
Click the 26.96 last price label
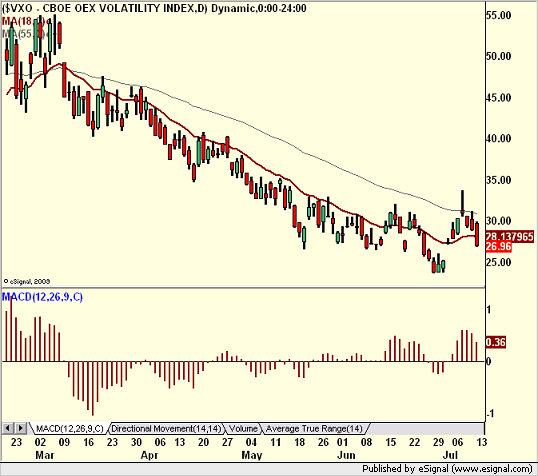(499, 246)
